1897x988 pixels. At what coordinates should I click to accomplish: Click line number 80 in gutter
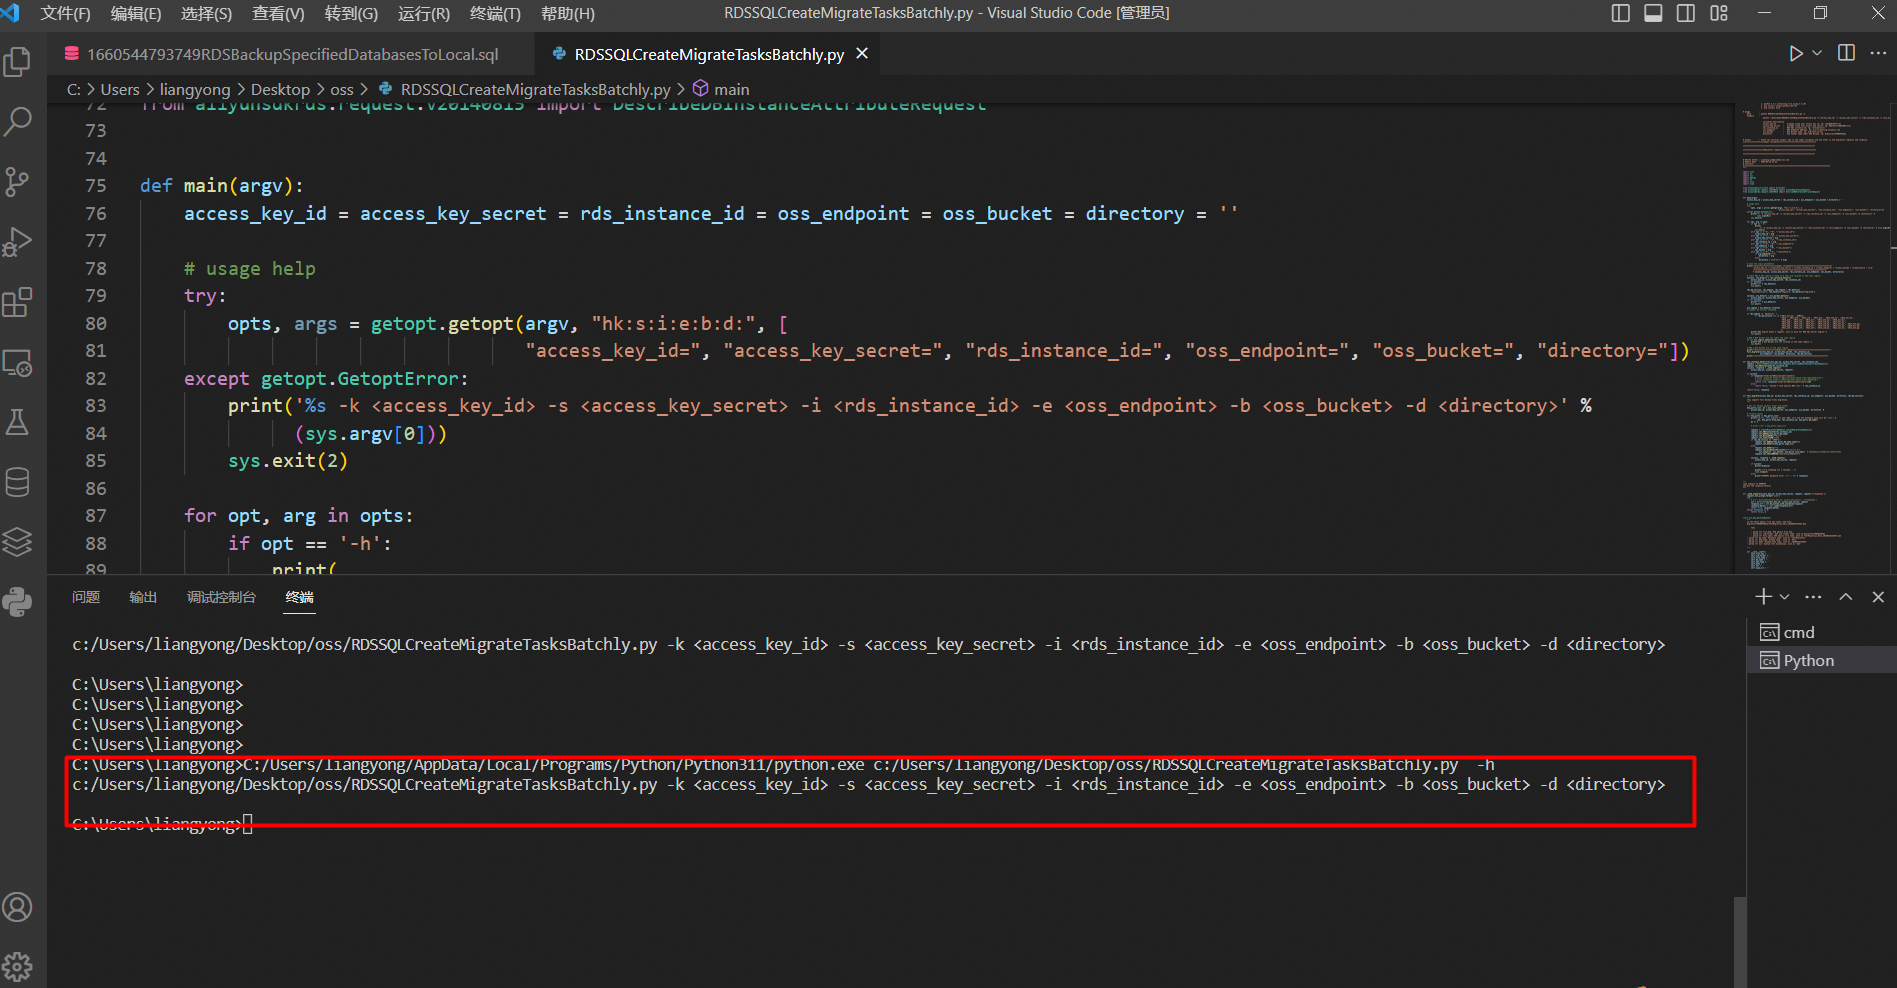pos(96,324)
